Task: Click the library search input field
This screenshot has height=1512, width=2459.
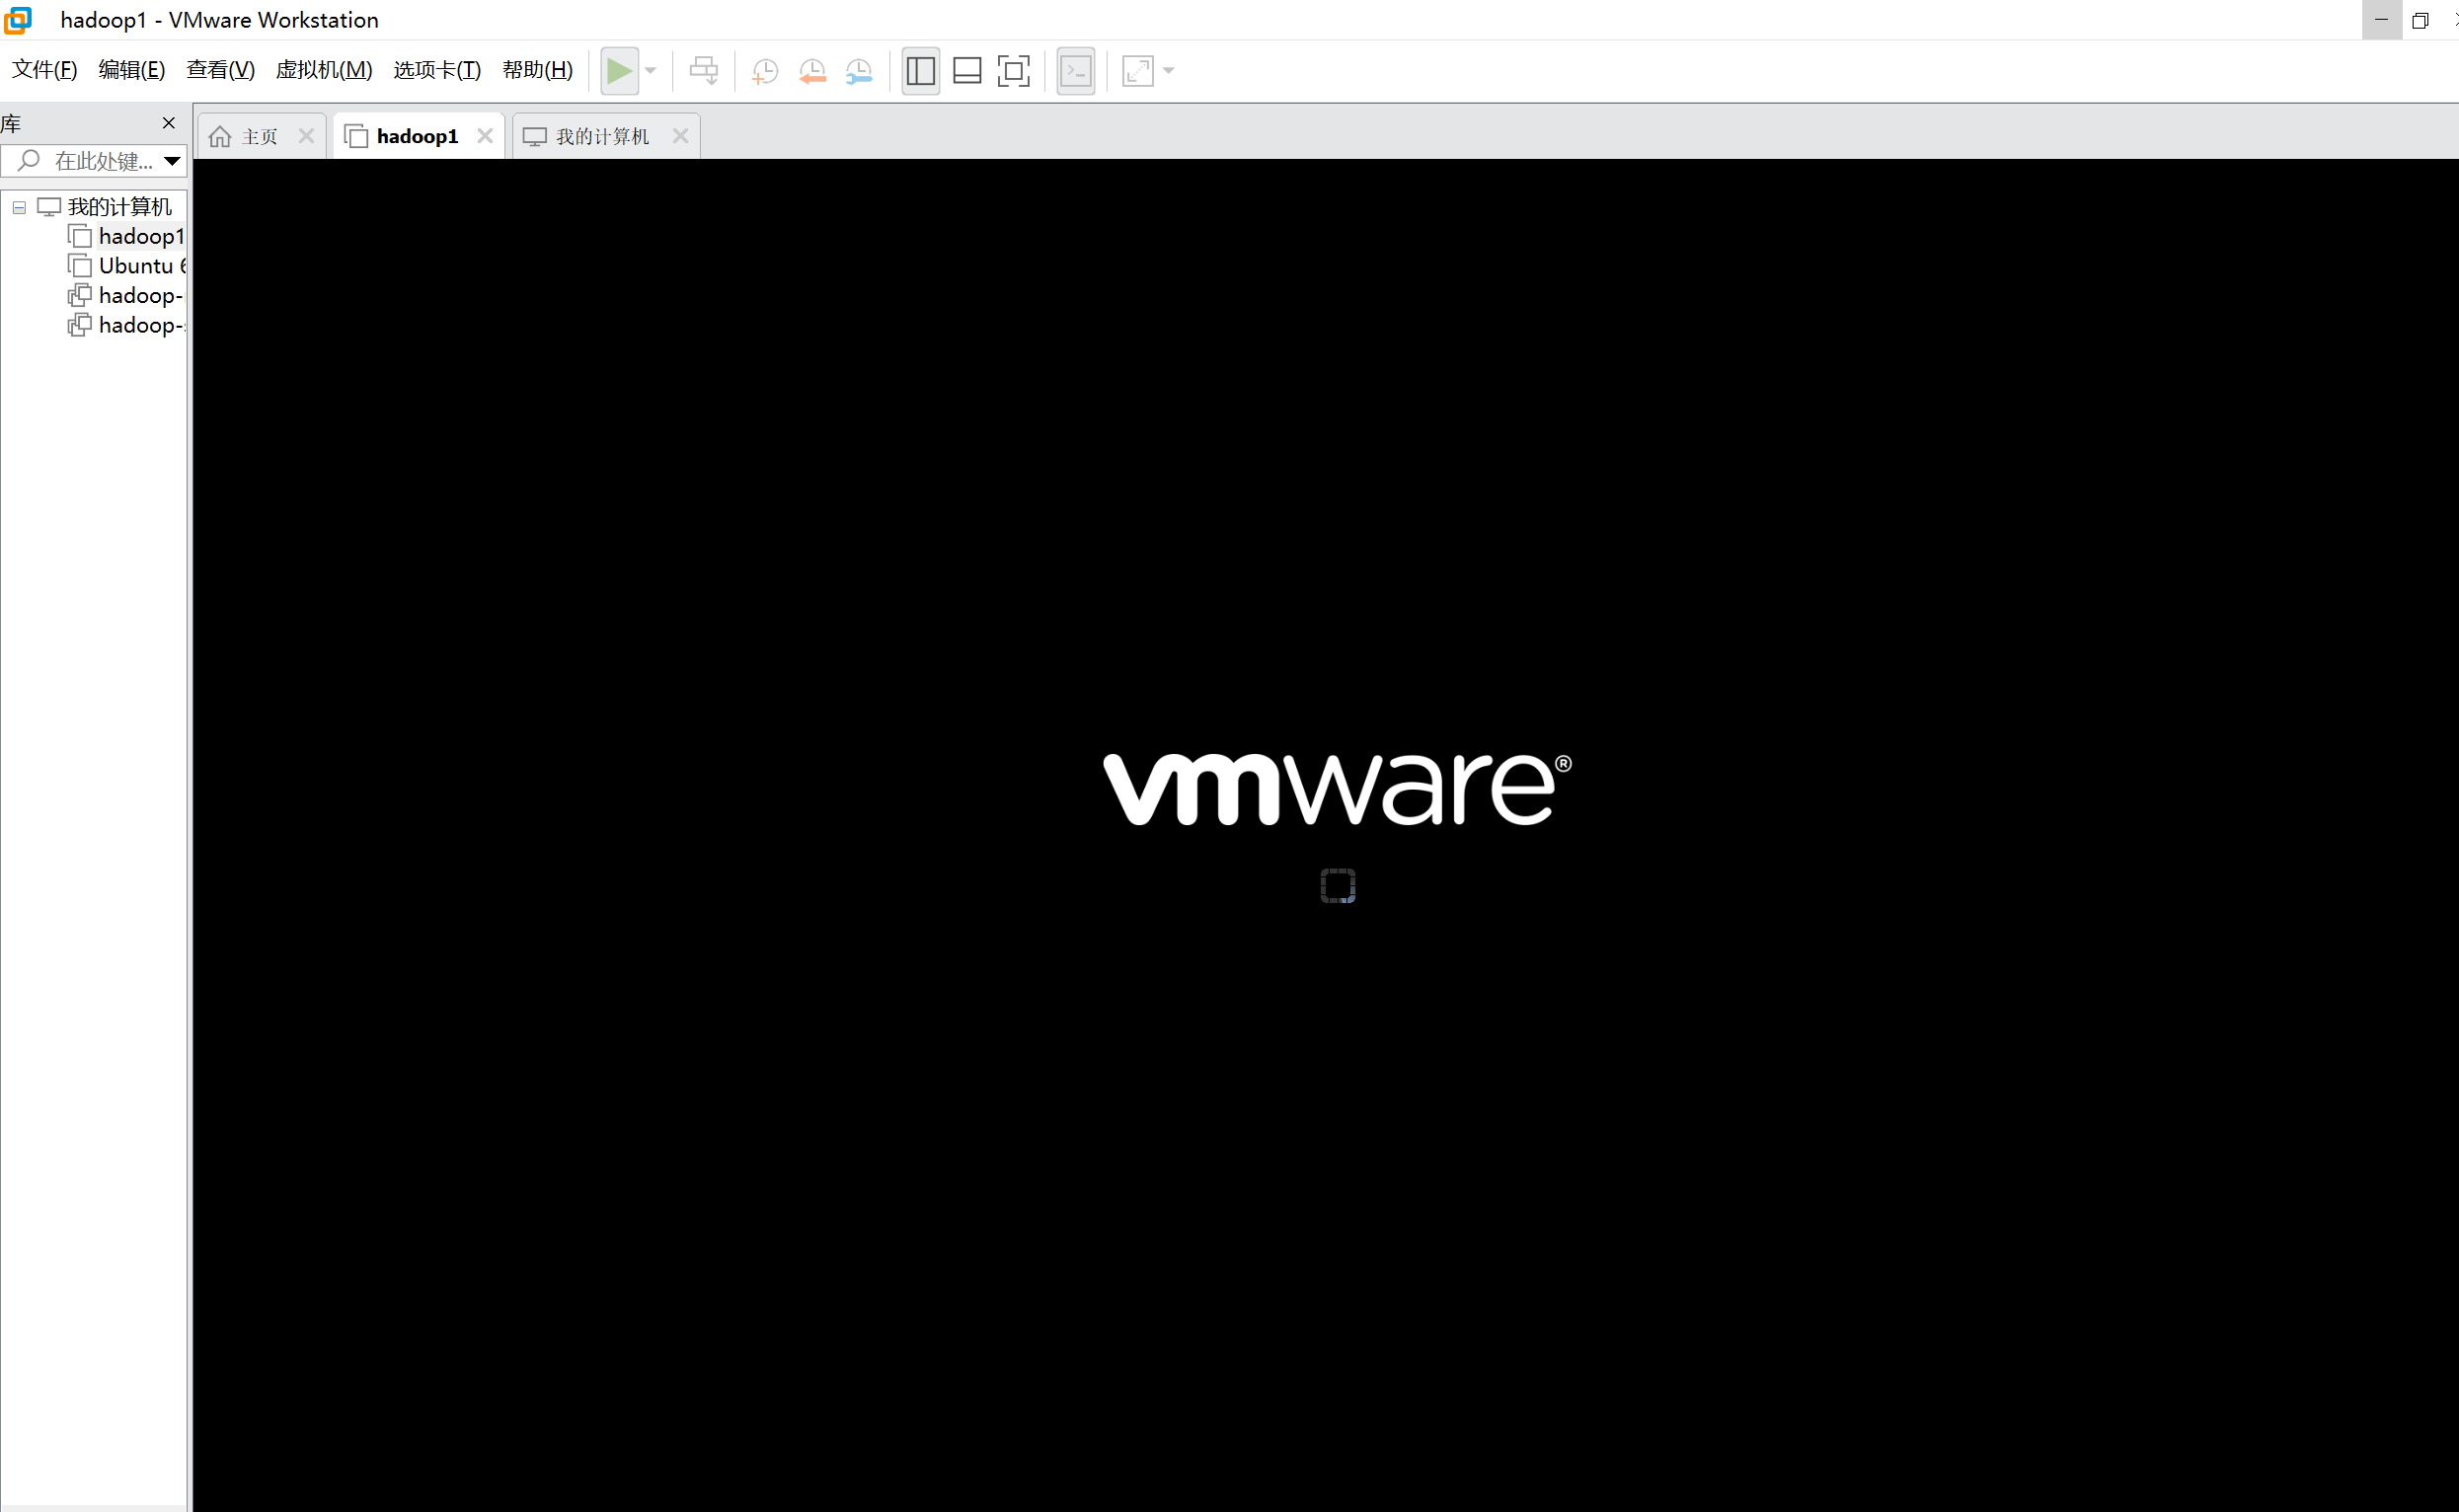Action: pyautogui.click(x=100, y=161)
